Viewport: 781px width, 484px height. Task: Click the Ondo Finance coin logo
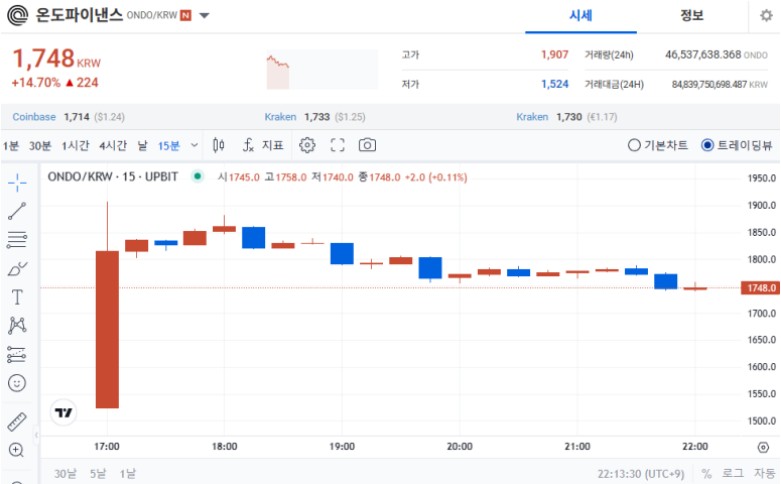17,15
